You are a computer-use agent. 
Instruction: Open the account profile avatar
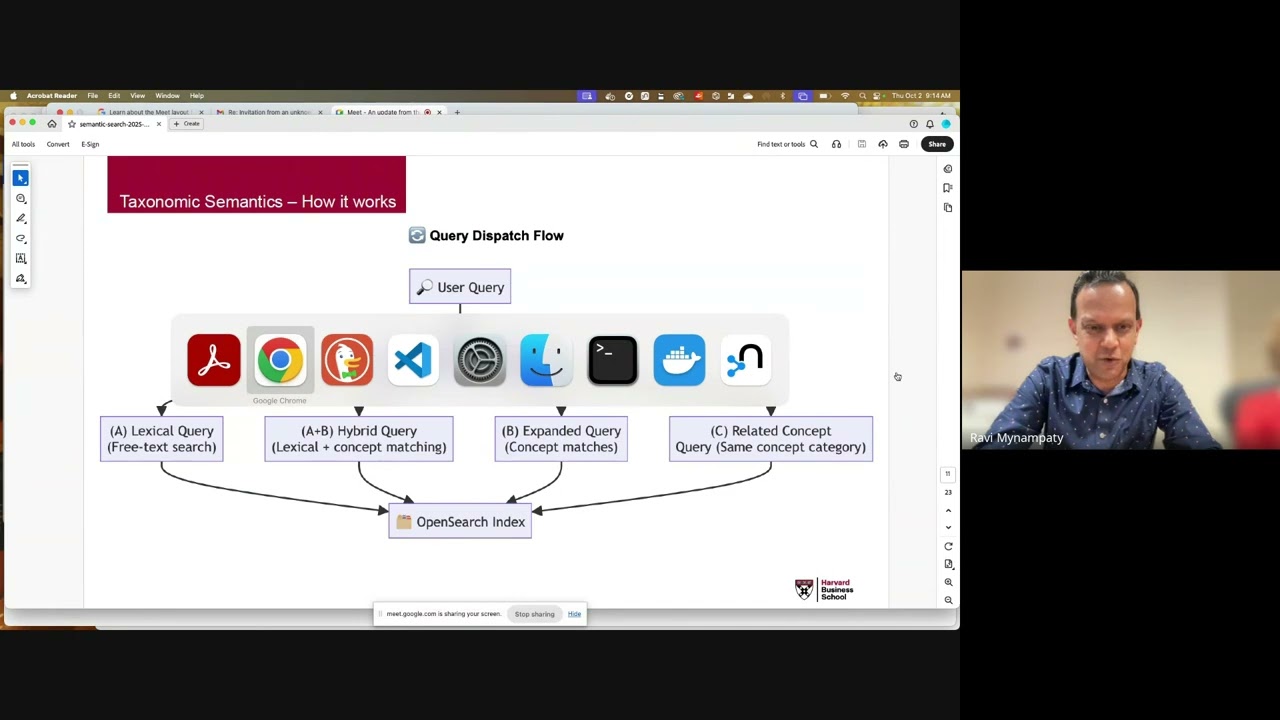pyautogui.click(x=945, y=124)
